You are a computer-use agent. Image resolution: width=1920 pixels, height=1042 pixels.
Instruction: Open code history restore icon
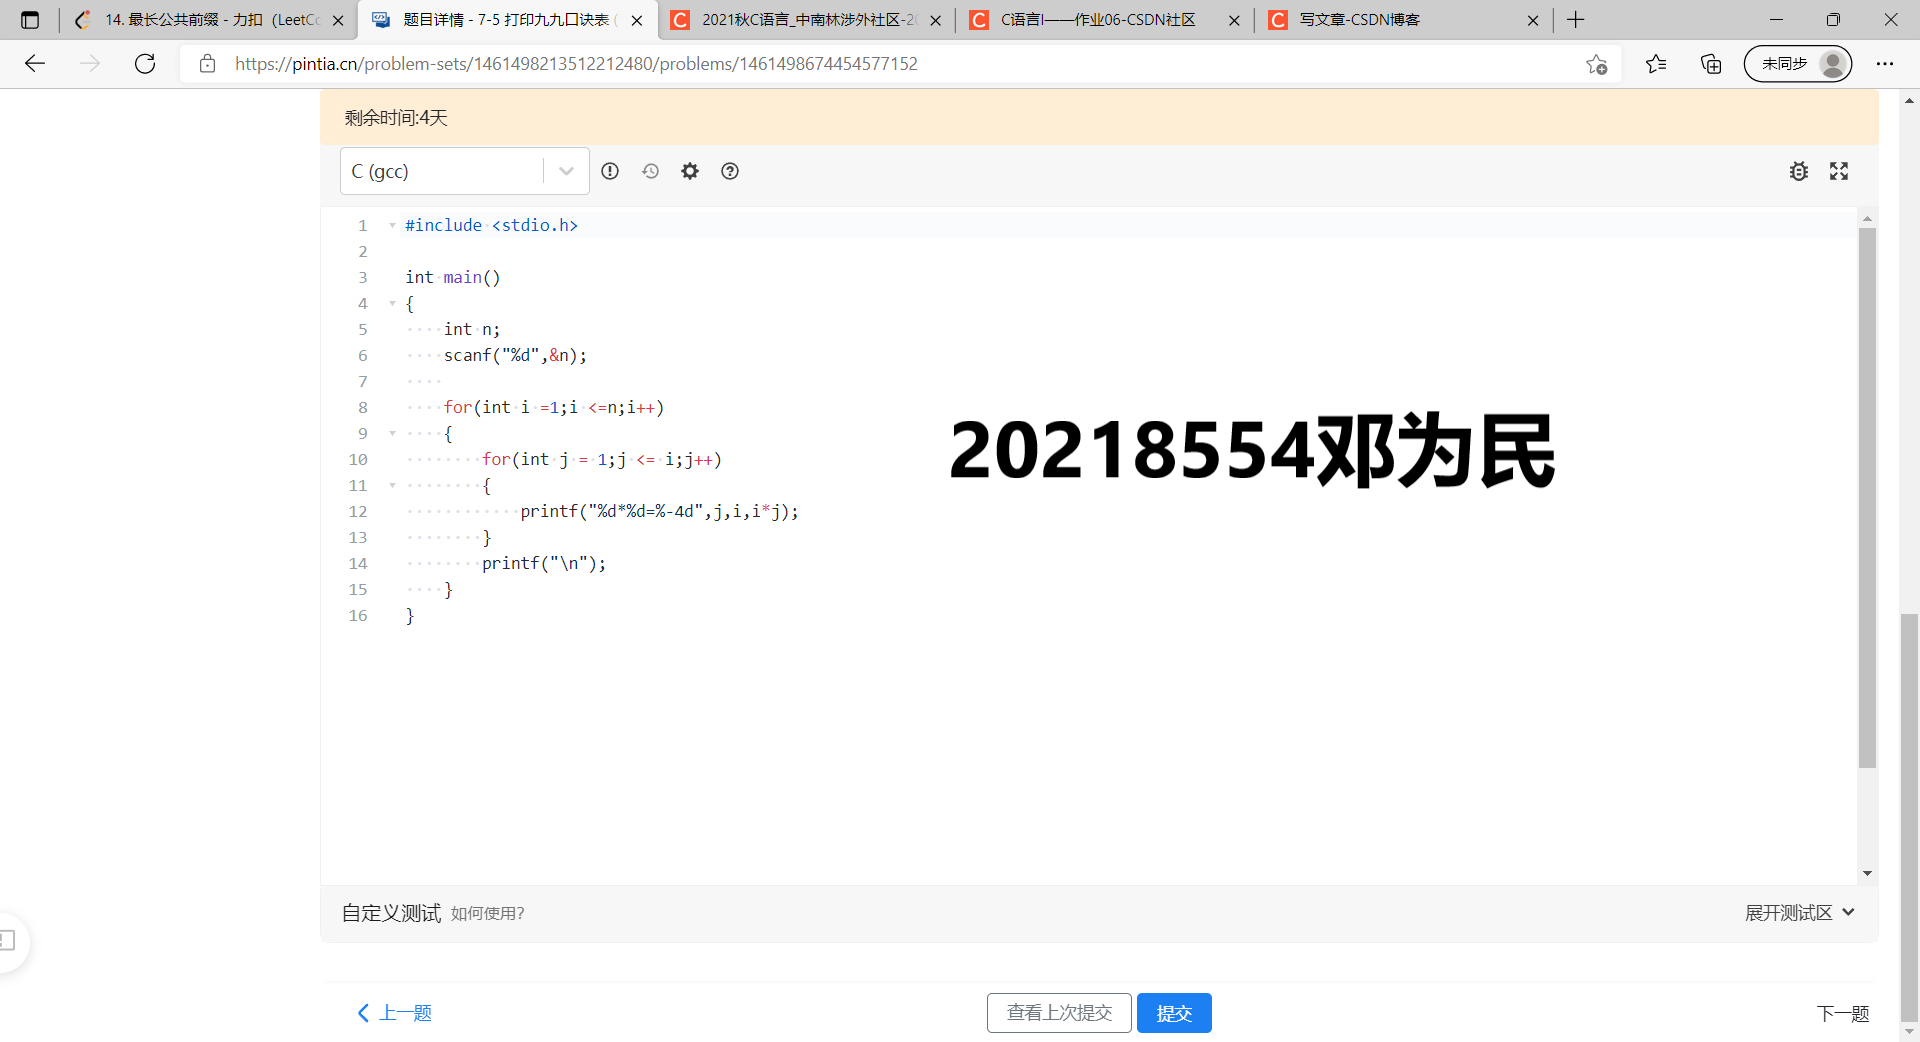pos(650,171)
